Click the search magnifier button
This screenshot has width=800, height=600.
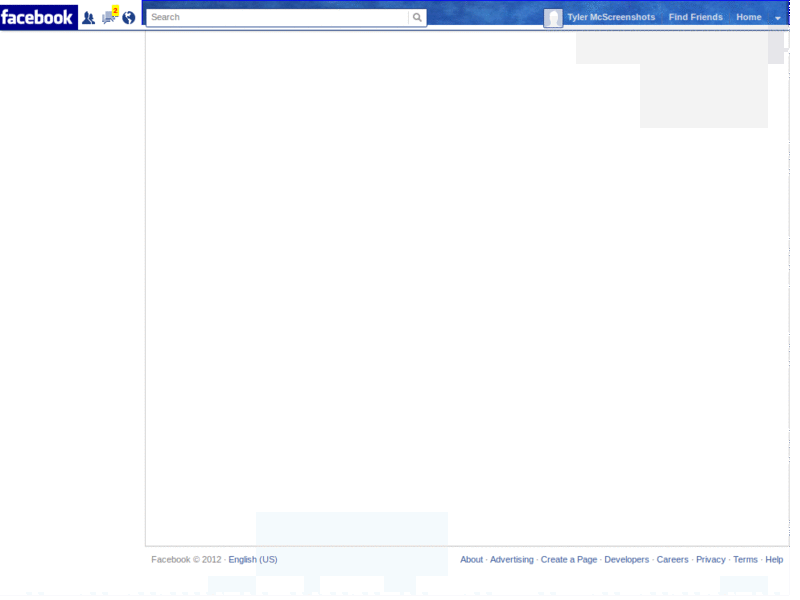(417, 17)
